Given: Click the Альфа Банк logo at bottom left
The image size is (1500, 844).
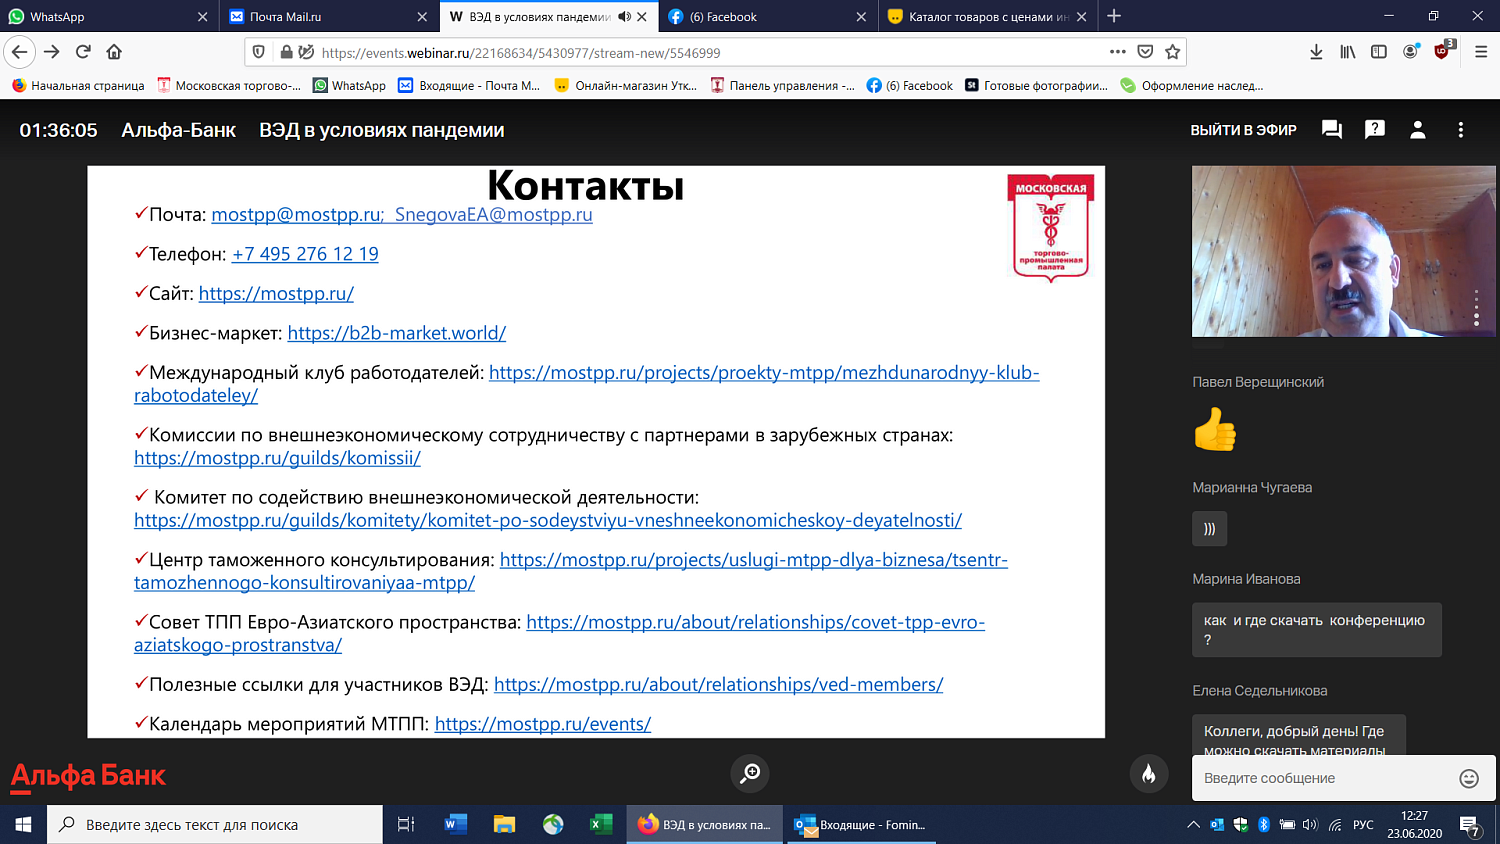Looking at the screenshot, I should [88, 776].
